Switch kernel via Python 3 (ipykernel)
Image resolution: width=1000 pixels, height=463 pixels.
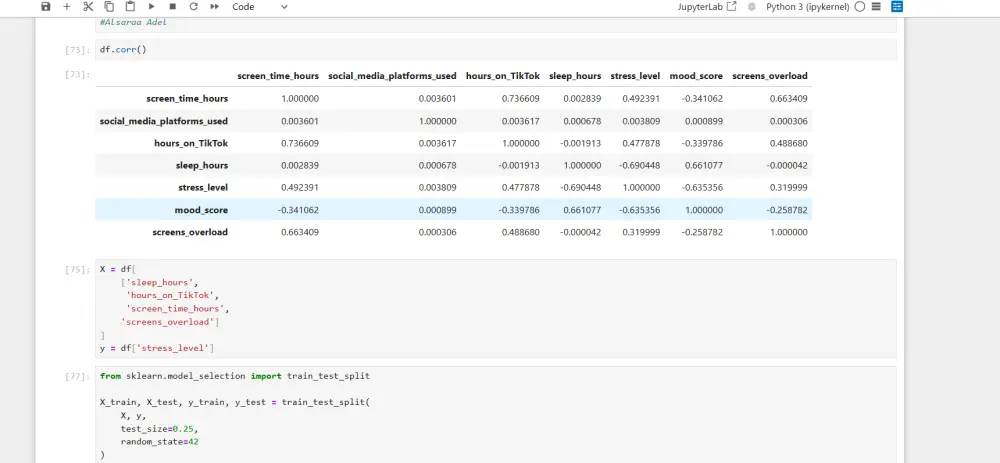807,6
